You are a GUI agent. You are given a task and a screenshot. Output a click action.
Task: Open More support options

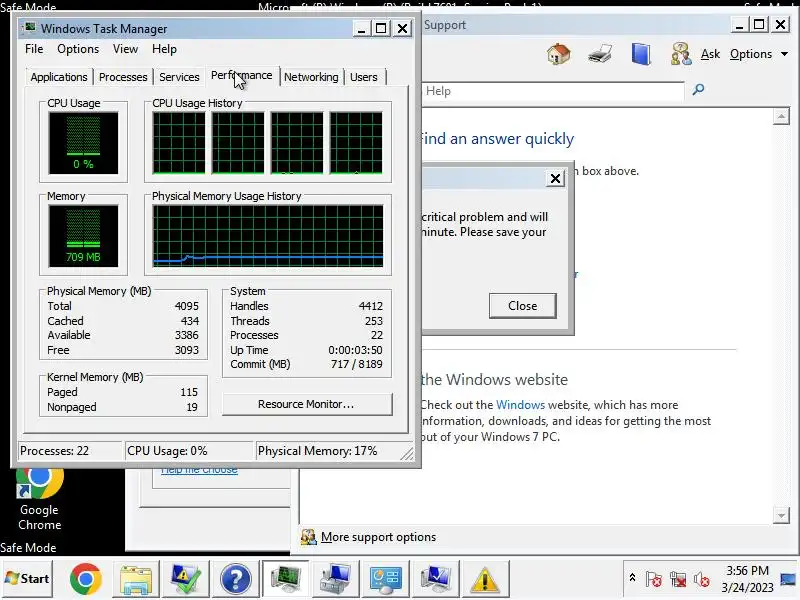[378, 537]
